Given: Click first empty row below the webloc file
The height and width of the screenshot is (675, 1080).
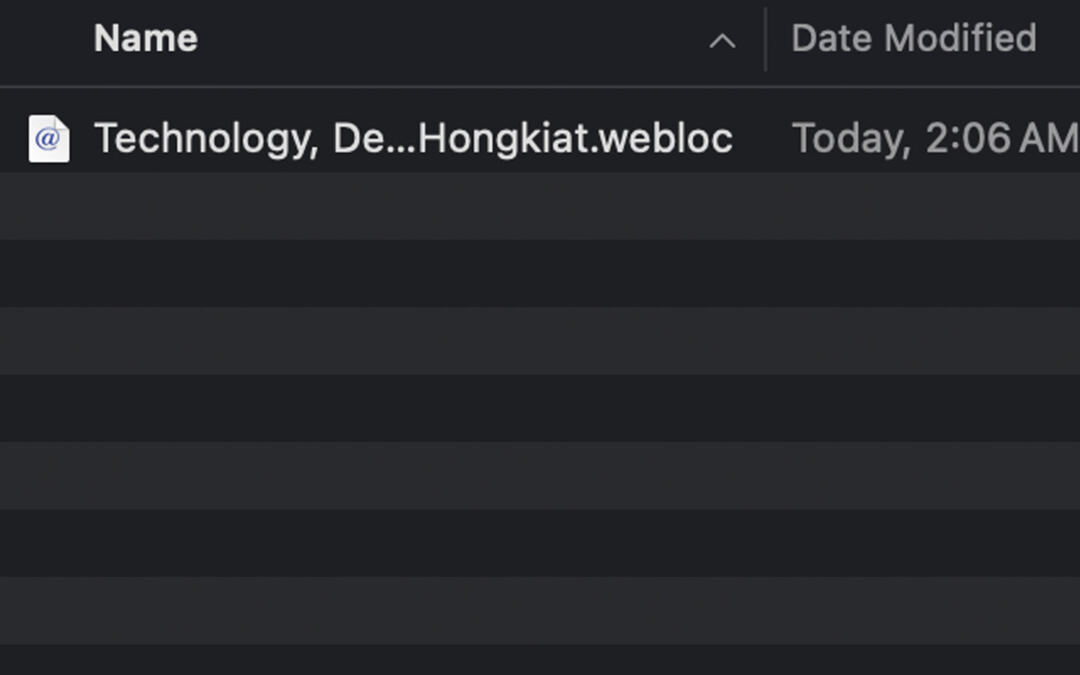Looking at the screenshot, I should tap(540, 206).
